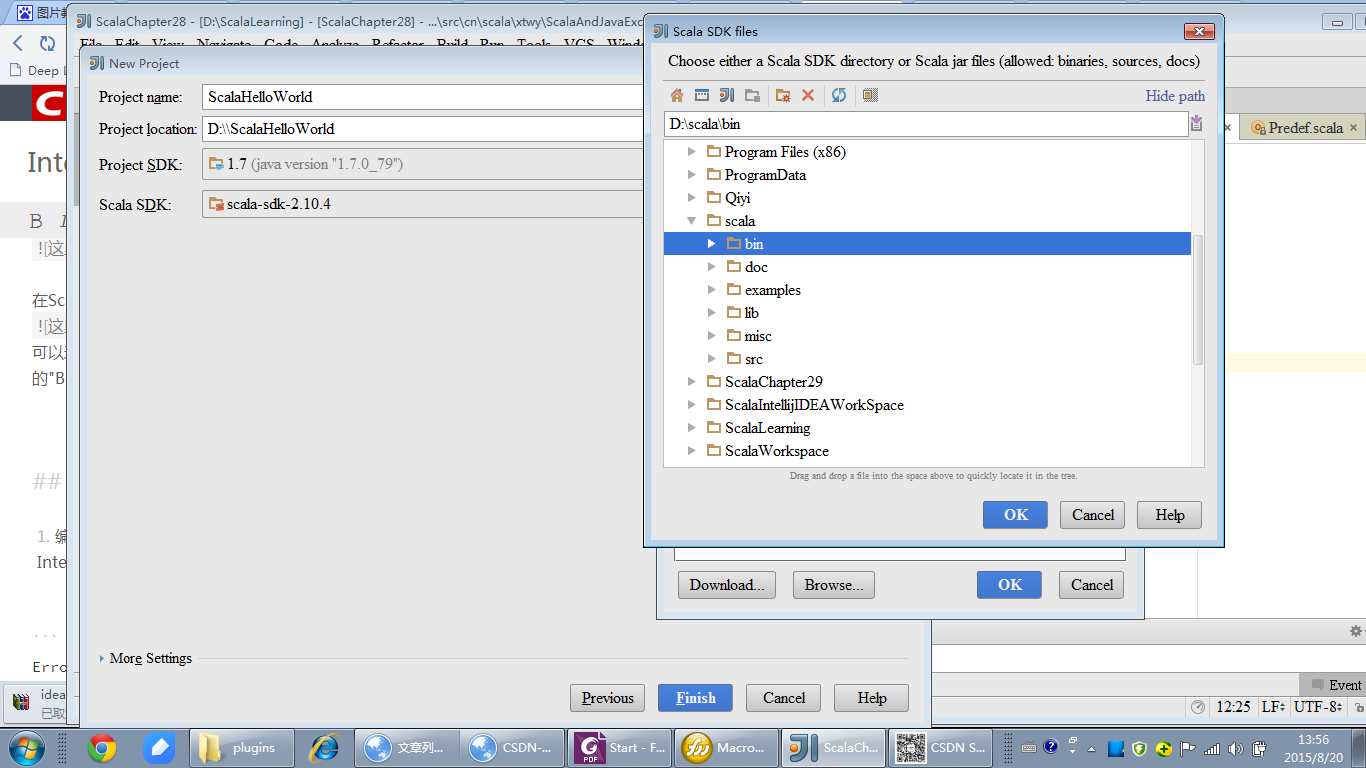Click Previous in New Project wizard

coord(608,698)
